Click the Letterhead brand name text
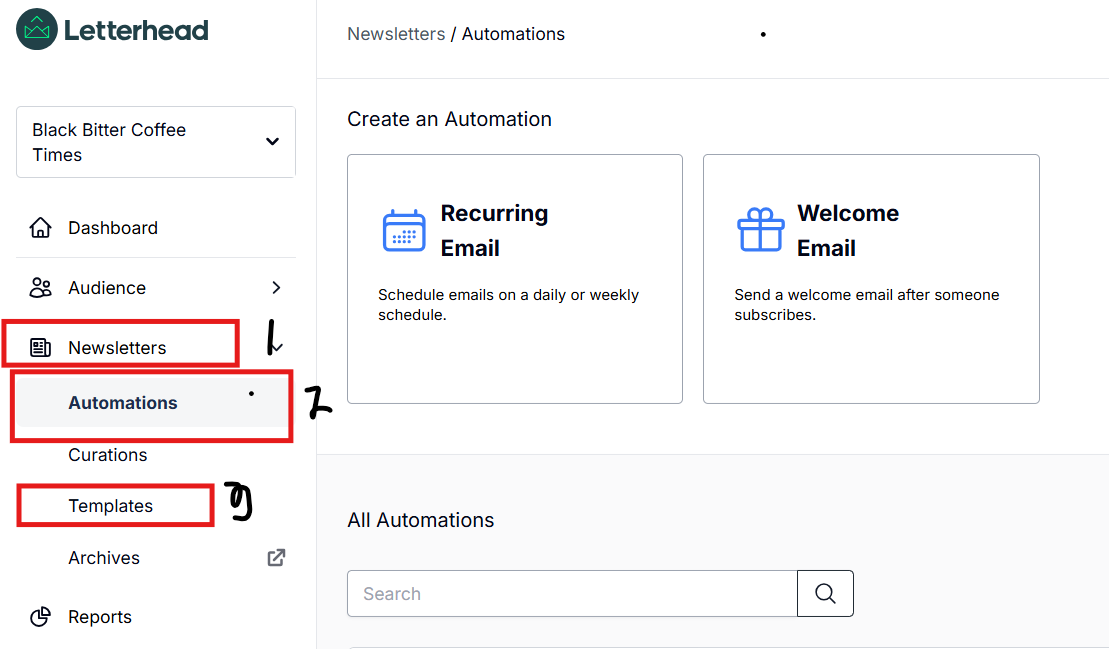Image resolution: width=1109 pixels, height=649 pixels. (137, 30)
